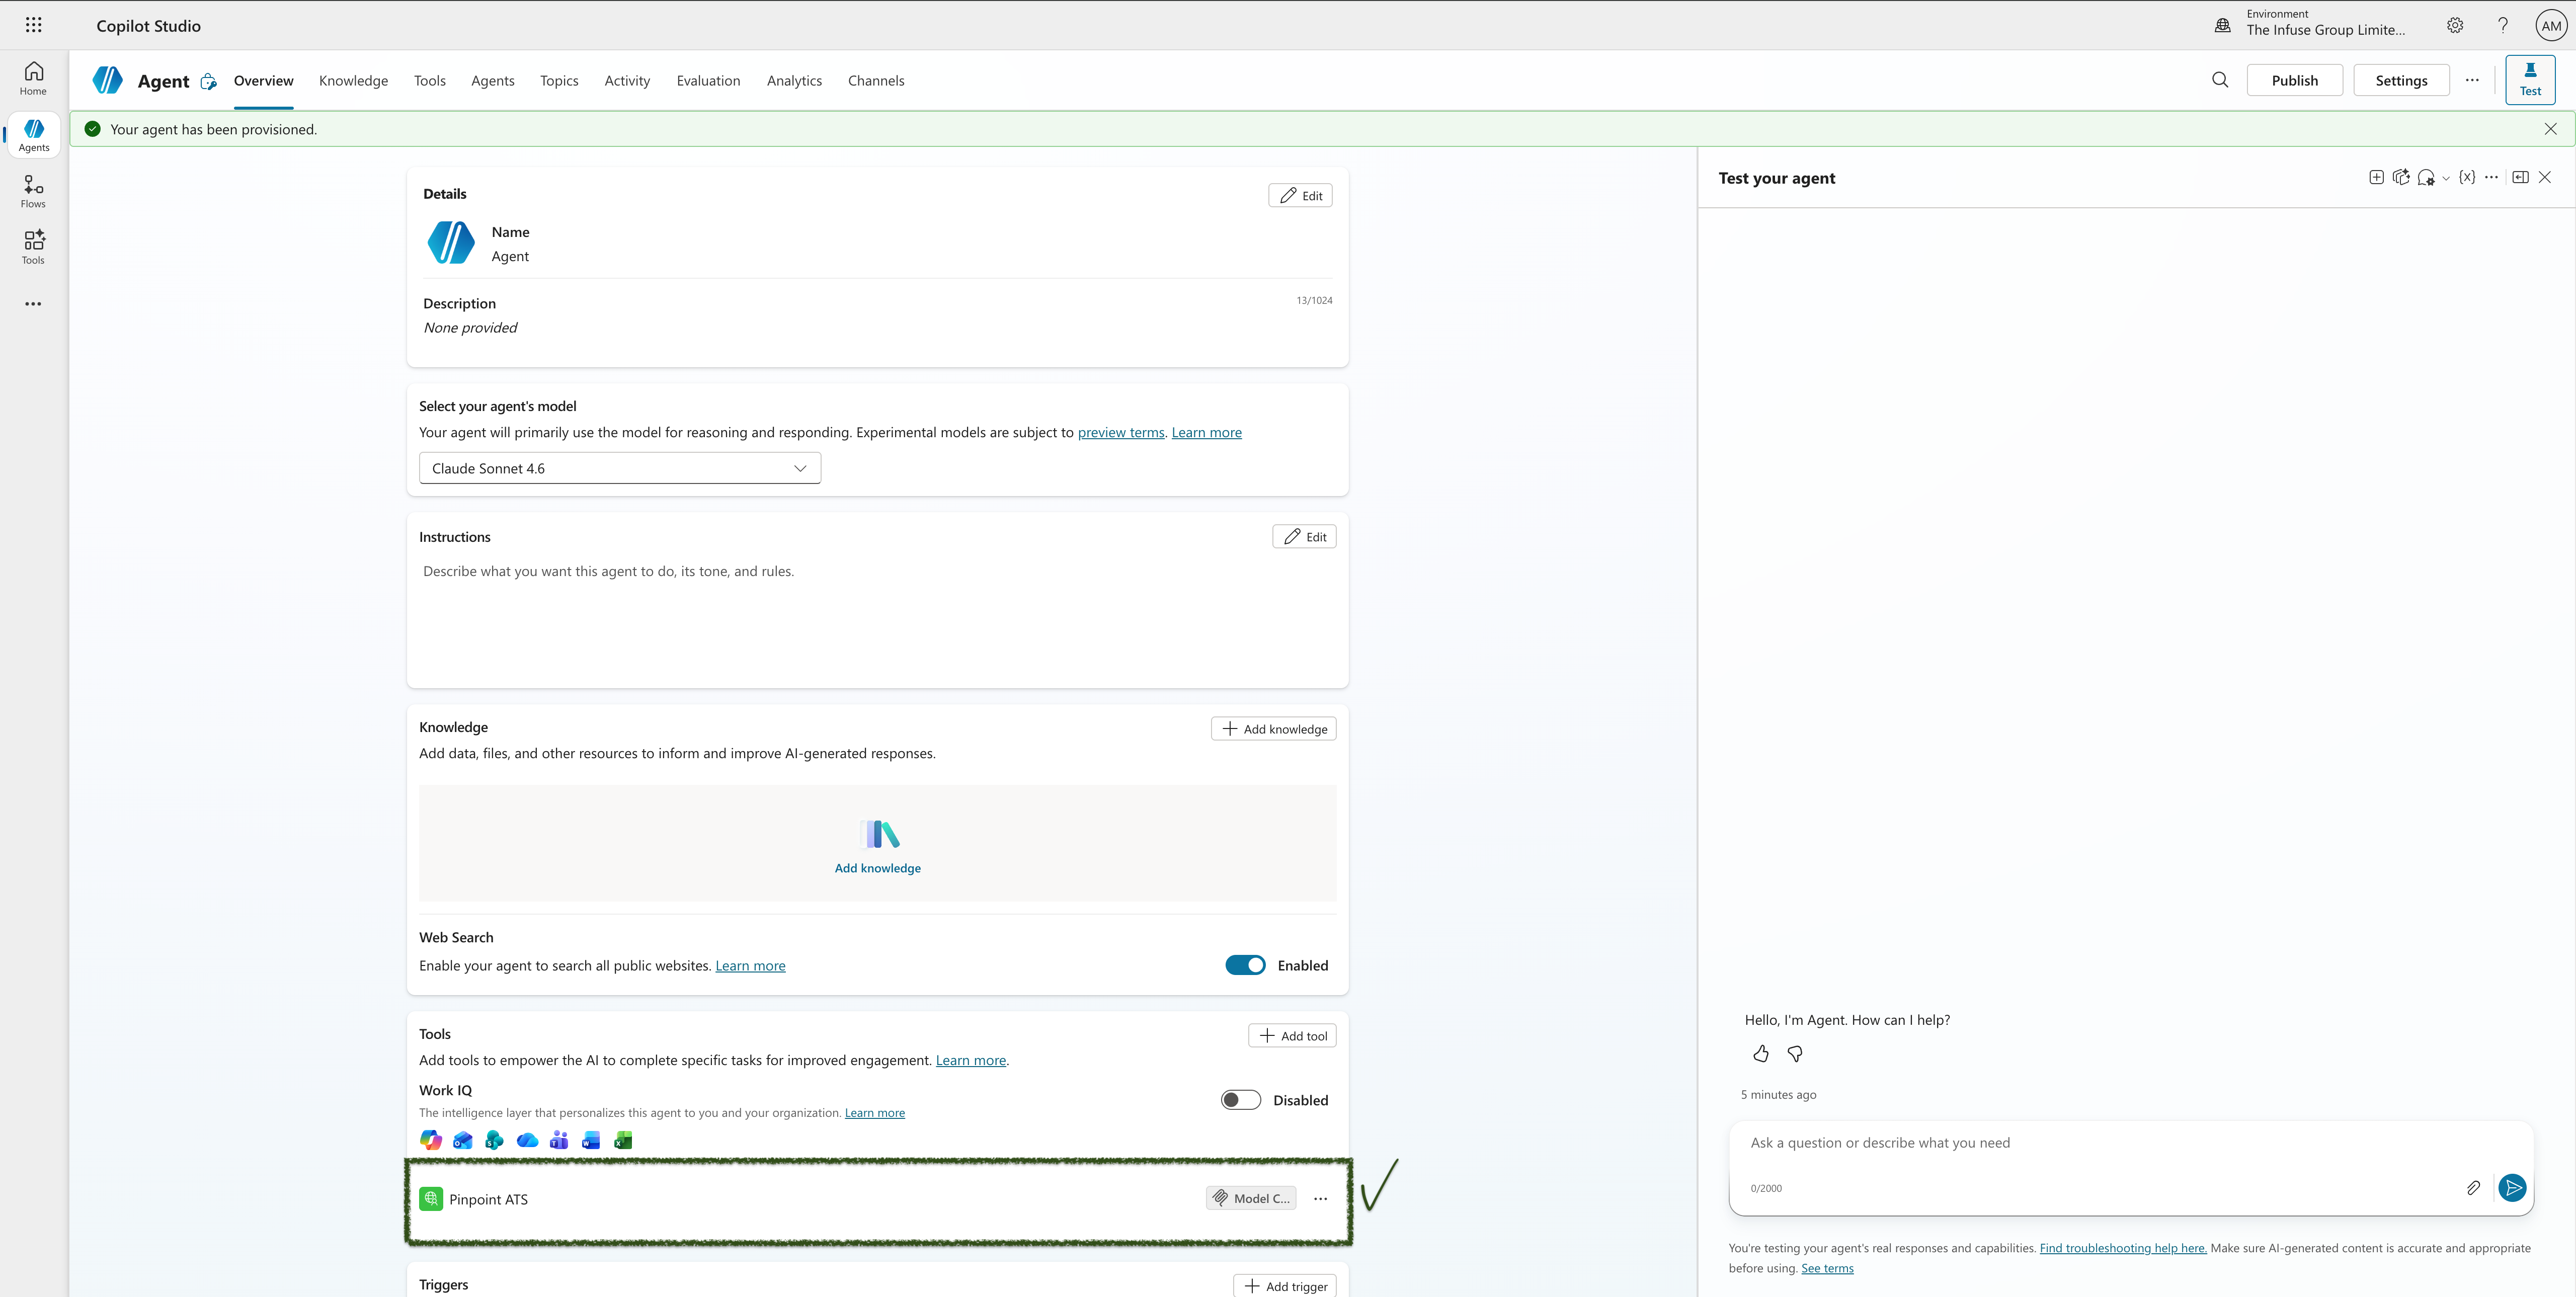Click the Settings button
The image size is (2576, 1297).
2401,80
